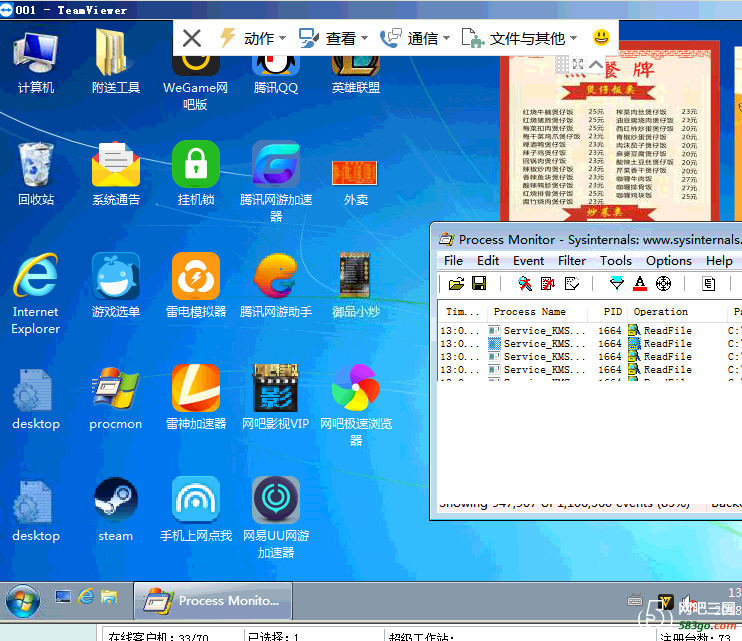Toggle the Capture magnifier icon in Process Monitor
742x641 pixels.
pyautogui.click(x=525, y=284)
